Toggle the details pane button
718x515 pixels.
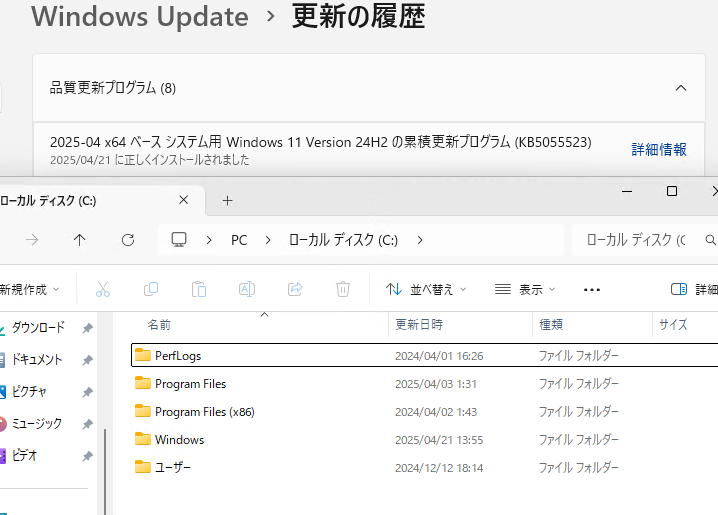pos(693,289)
